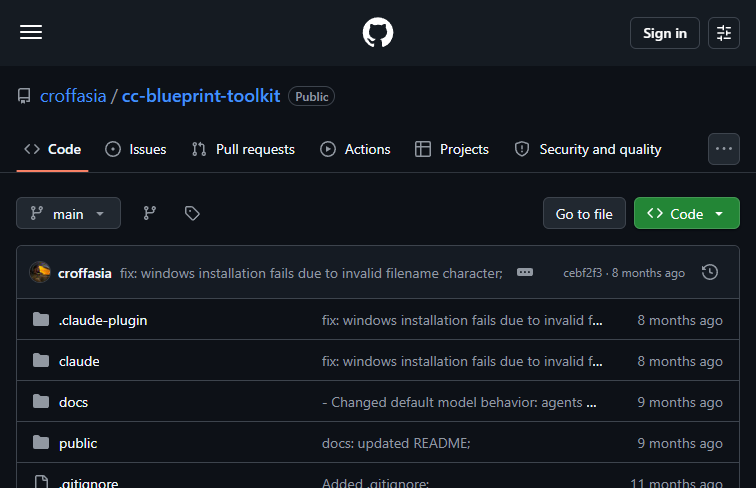
Task: Open additional navigation options menu
Action: pyautogui.click(x=724, y=149)
